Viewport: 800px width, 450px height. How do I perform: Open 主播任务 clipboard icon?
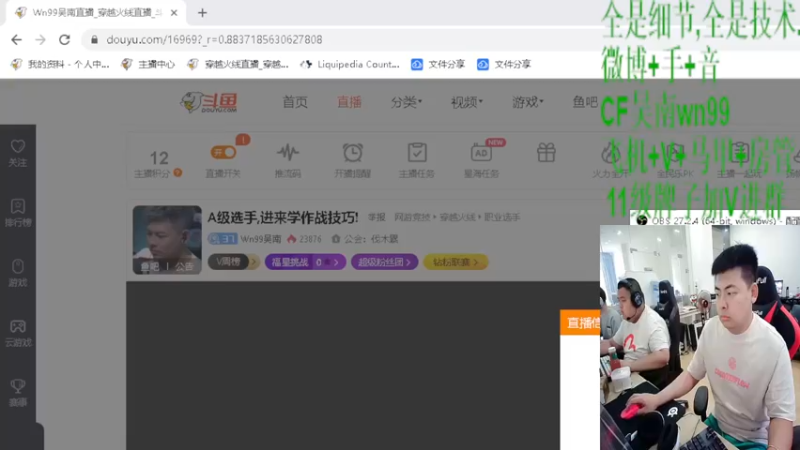click(417, 152)
